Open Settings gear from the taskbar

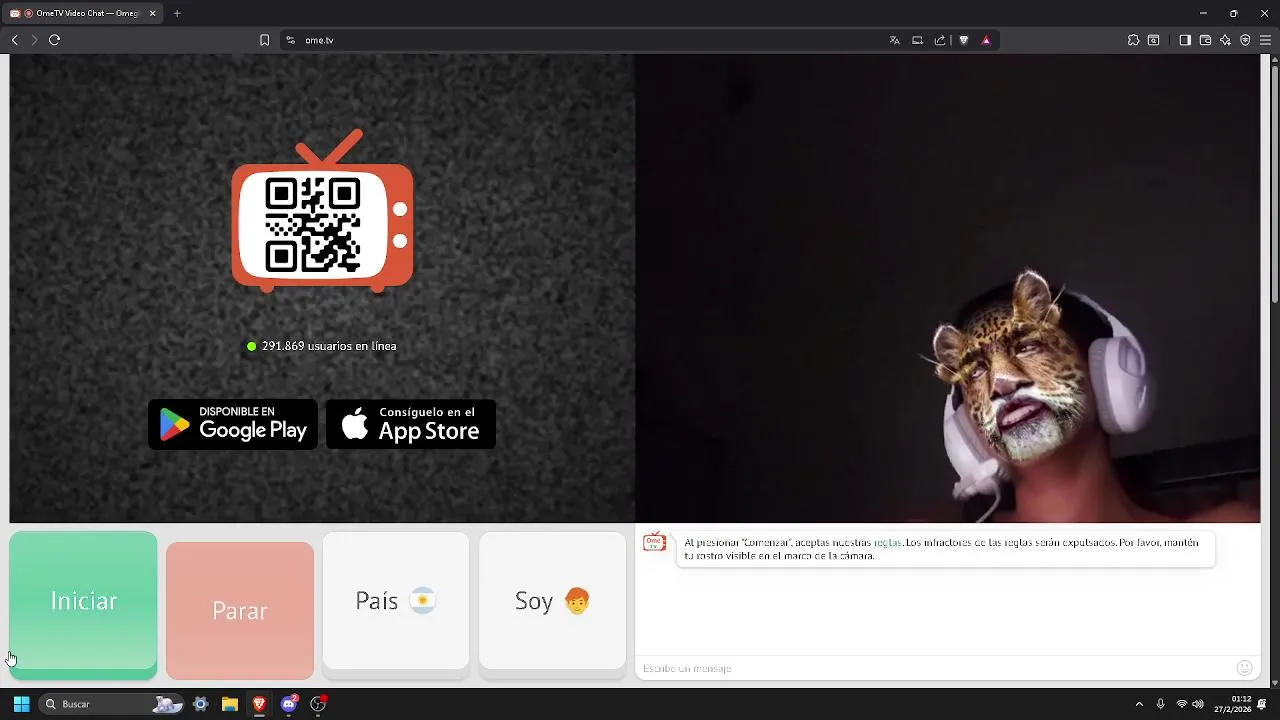click(x=200, y=704)
